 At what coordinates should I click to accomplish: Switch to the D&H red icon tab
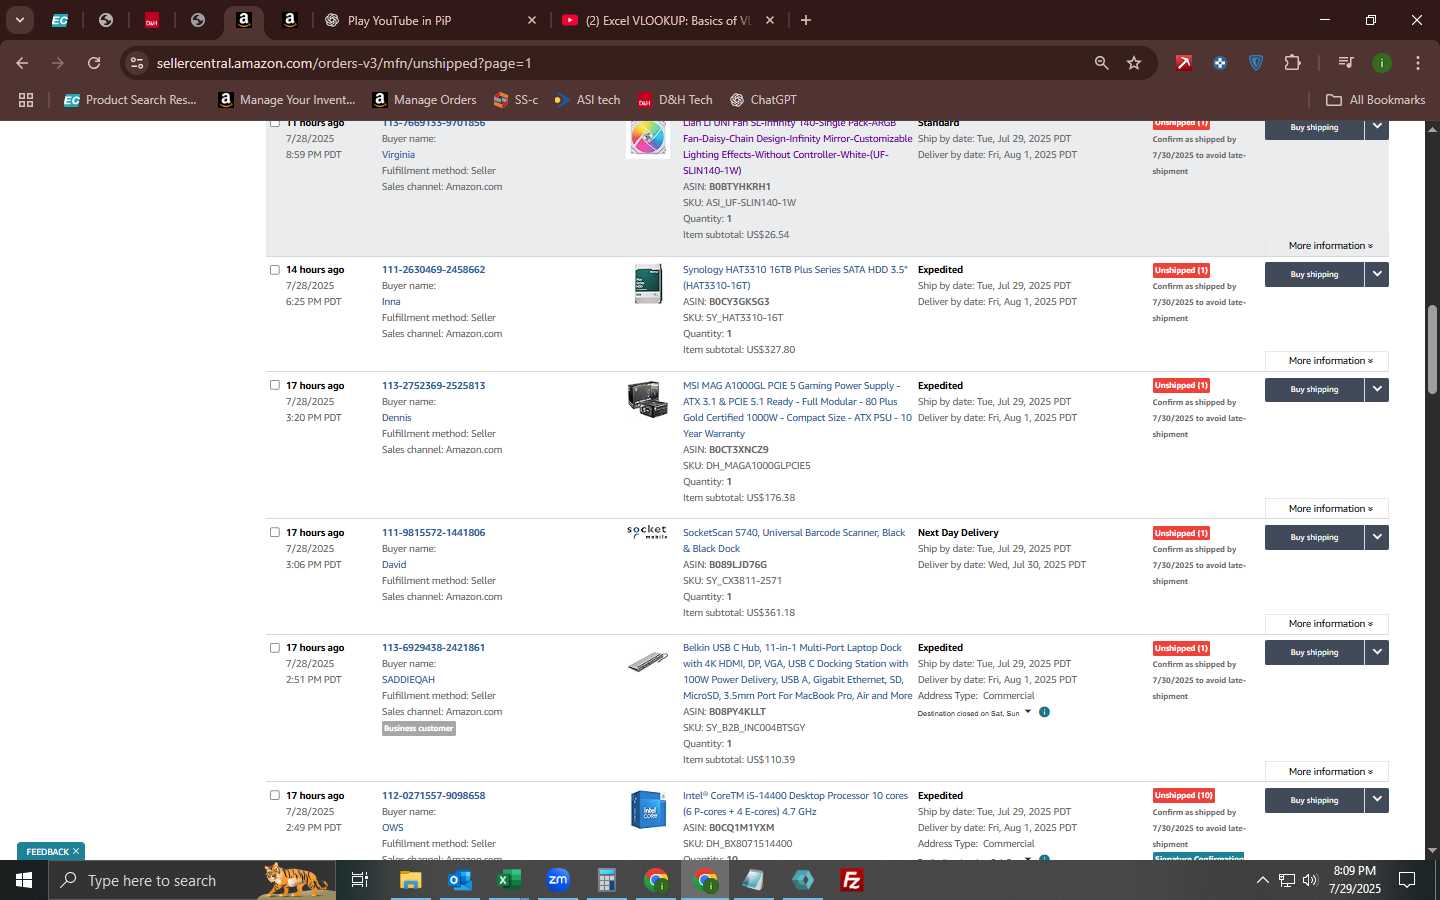pyautogui.click(x=152, y=20)
